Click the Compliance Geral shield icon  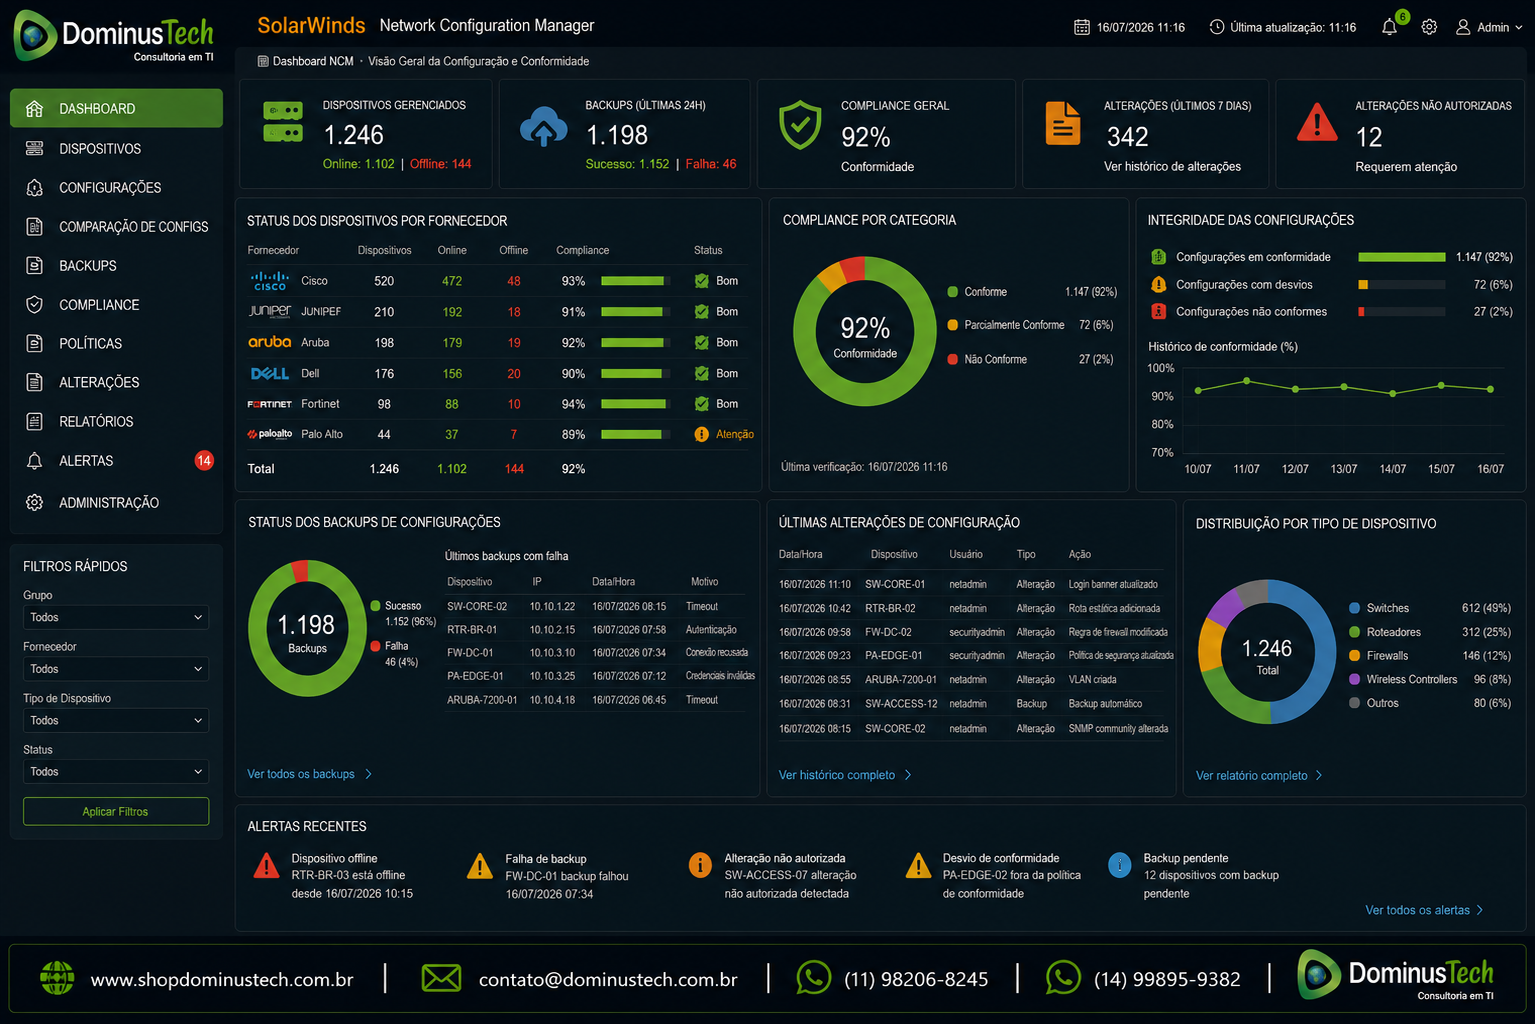click(800, 125)
